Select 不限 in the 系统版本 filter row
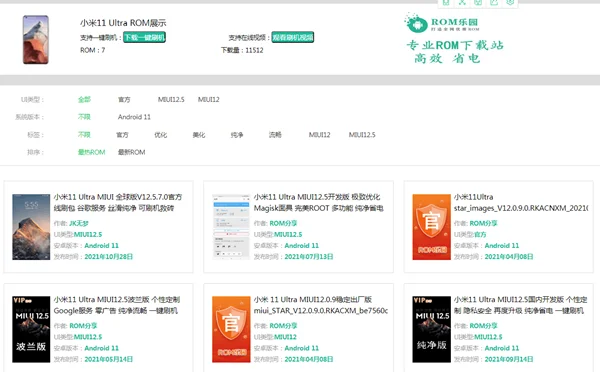 (84, 117)
